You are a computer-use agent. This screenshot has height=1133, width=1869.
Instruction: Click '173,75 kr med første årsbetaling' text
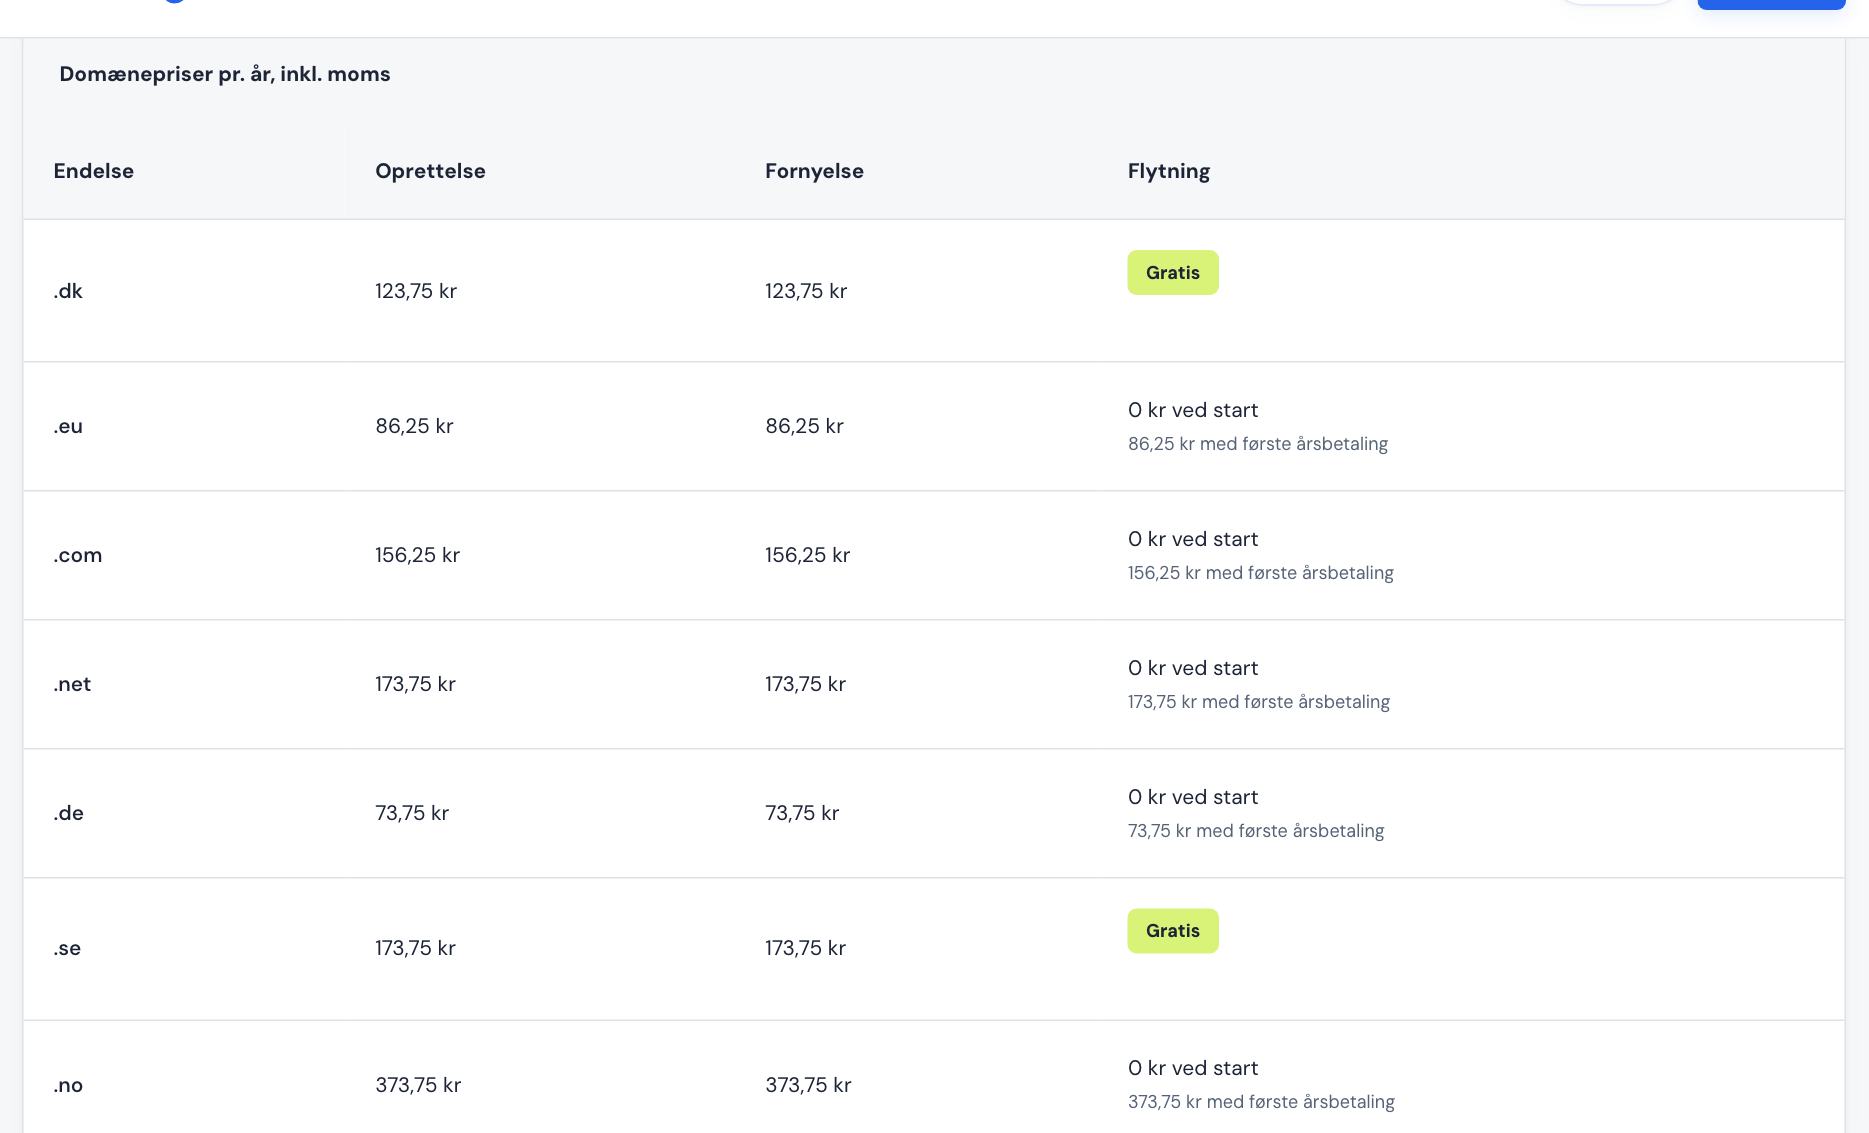(x=1259, y=702)
